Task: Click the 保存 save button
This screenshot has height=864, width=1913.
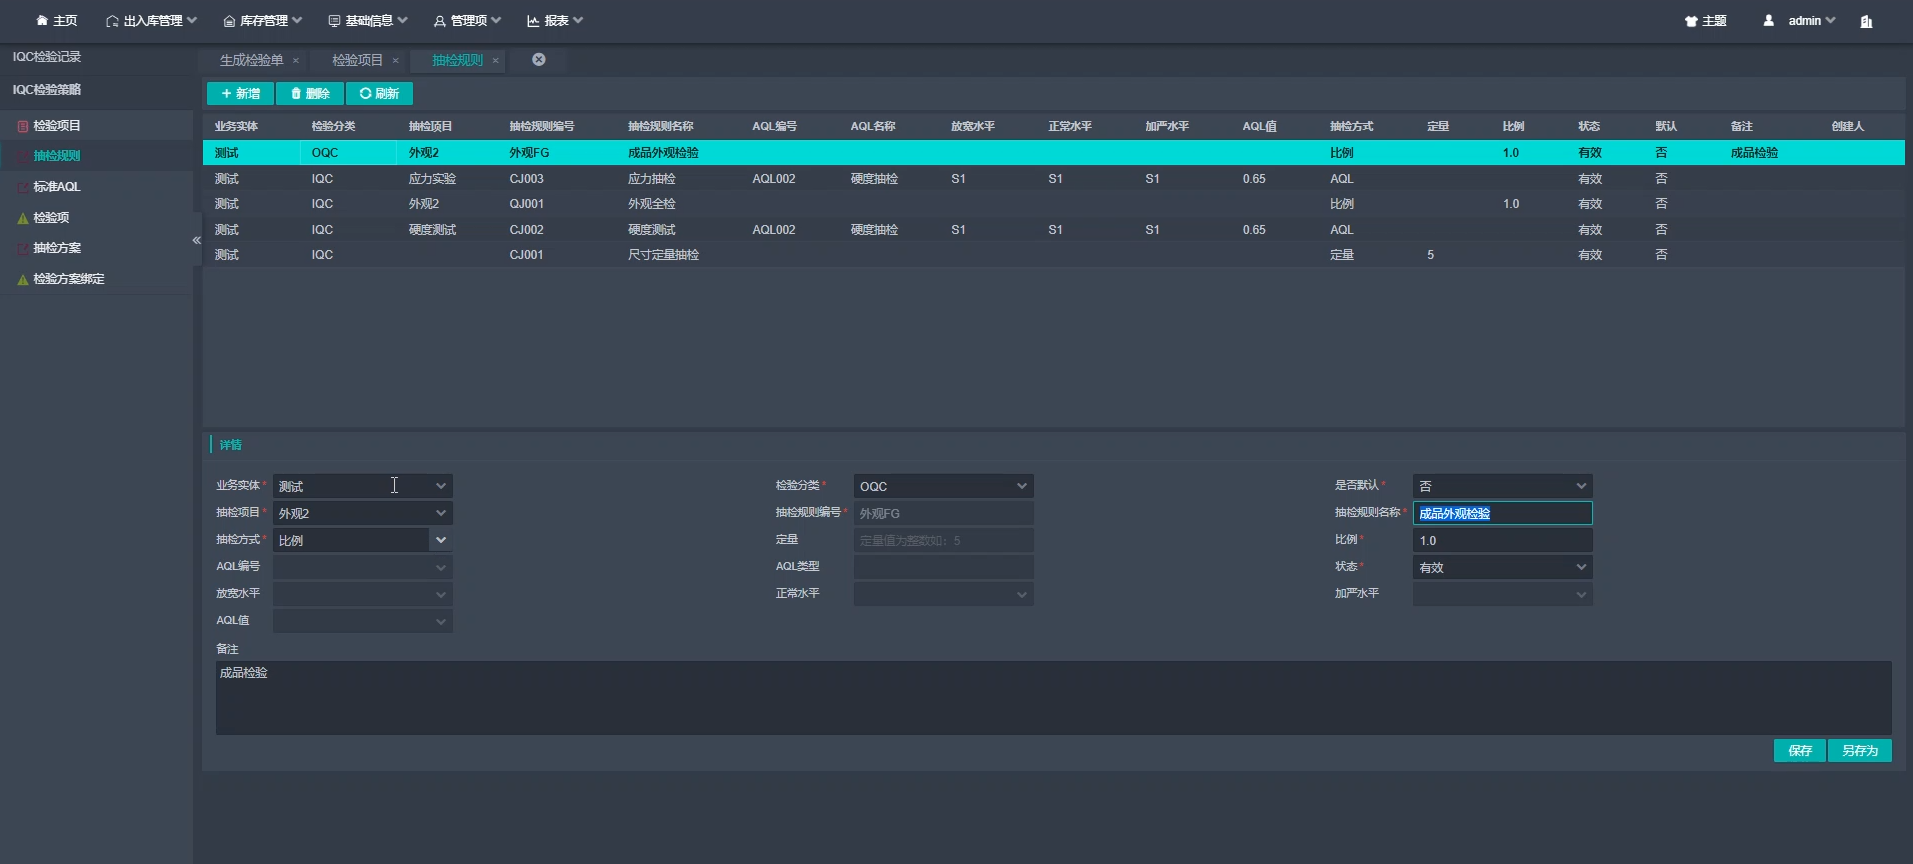Action: coord(1800,751)
